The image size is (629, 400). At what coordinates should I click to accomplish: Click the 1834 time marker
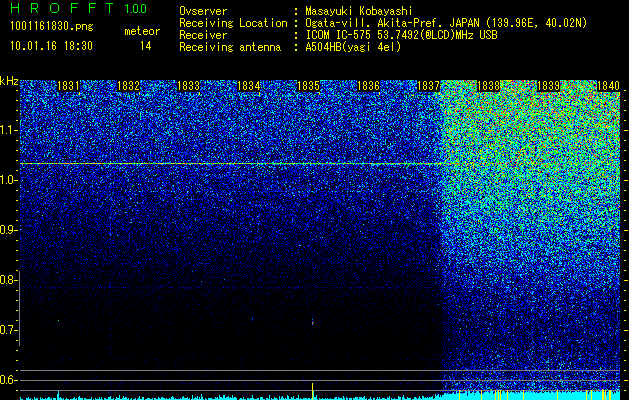click(249, 86)
